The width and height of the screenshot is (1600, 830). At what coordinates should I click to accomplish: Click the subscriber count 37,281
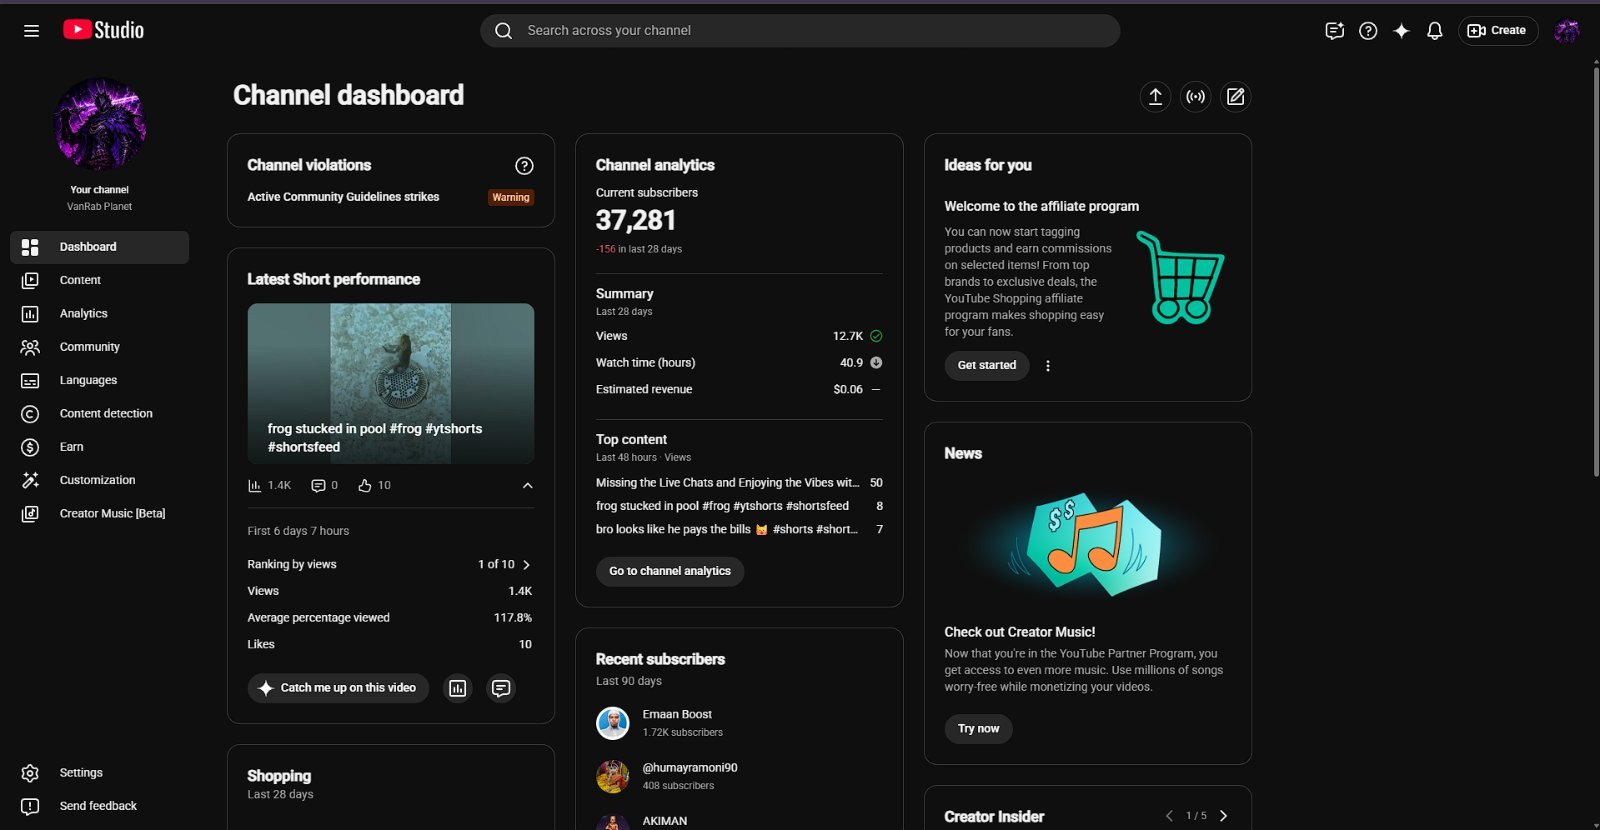[636, 221]
